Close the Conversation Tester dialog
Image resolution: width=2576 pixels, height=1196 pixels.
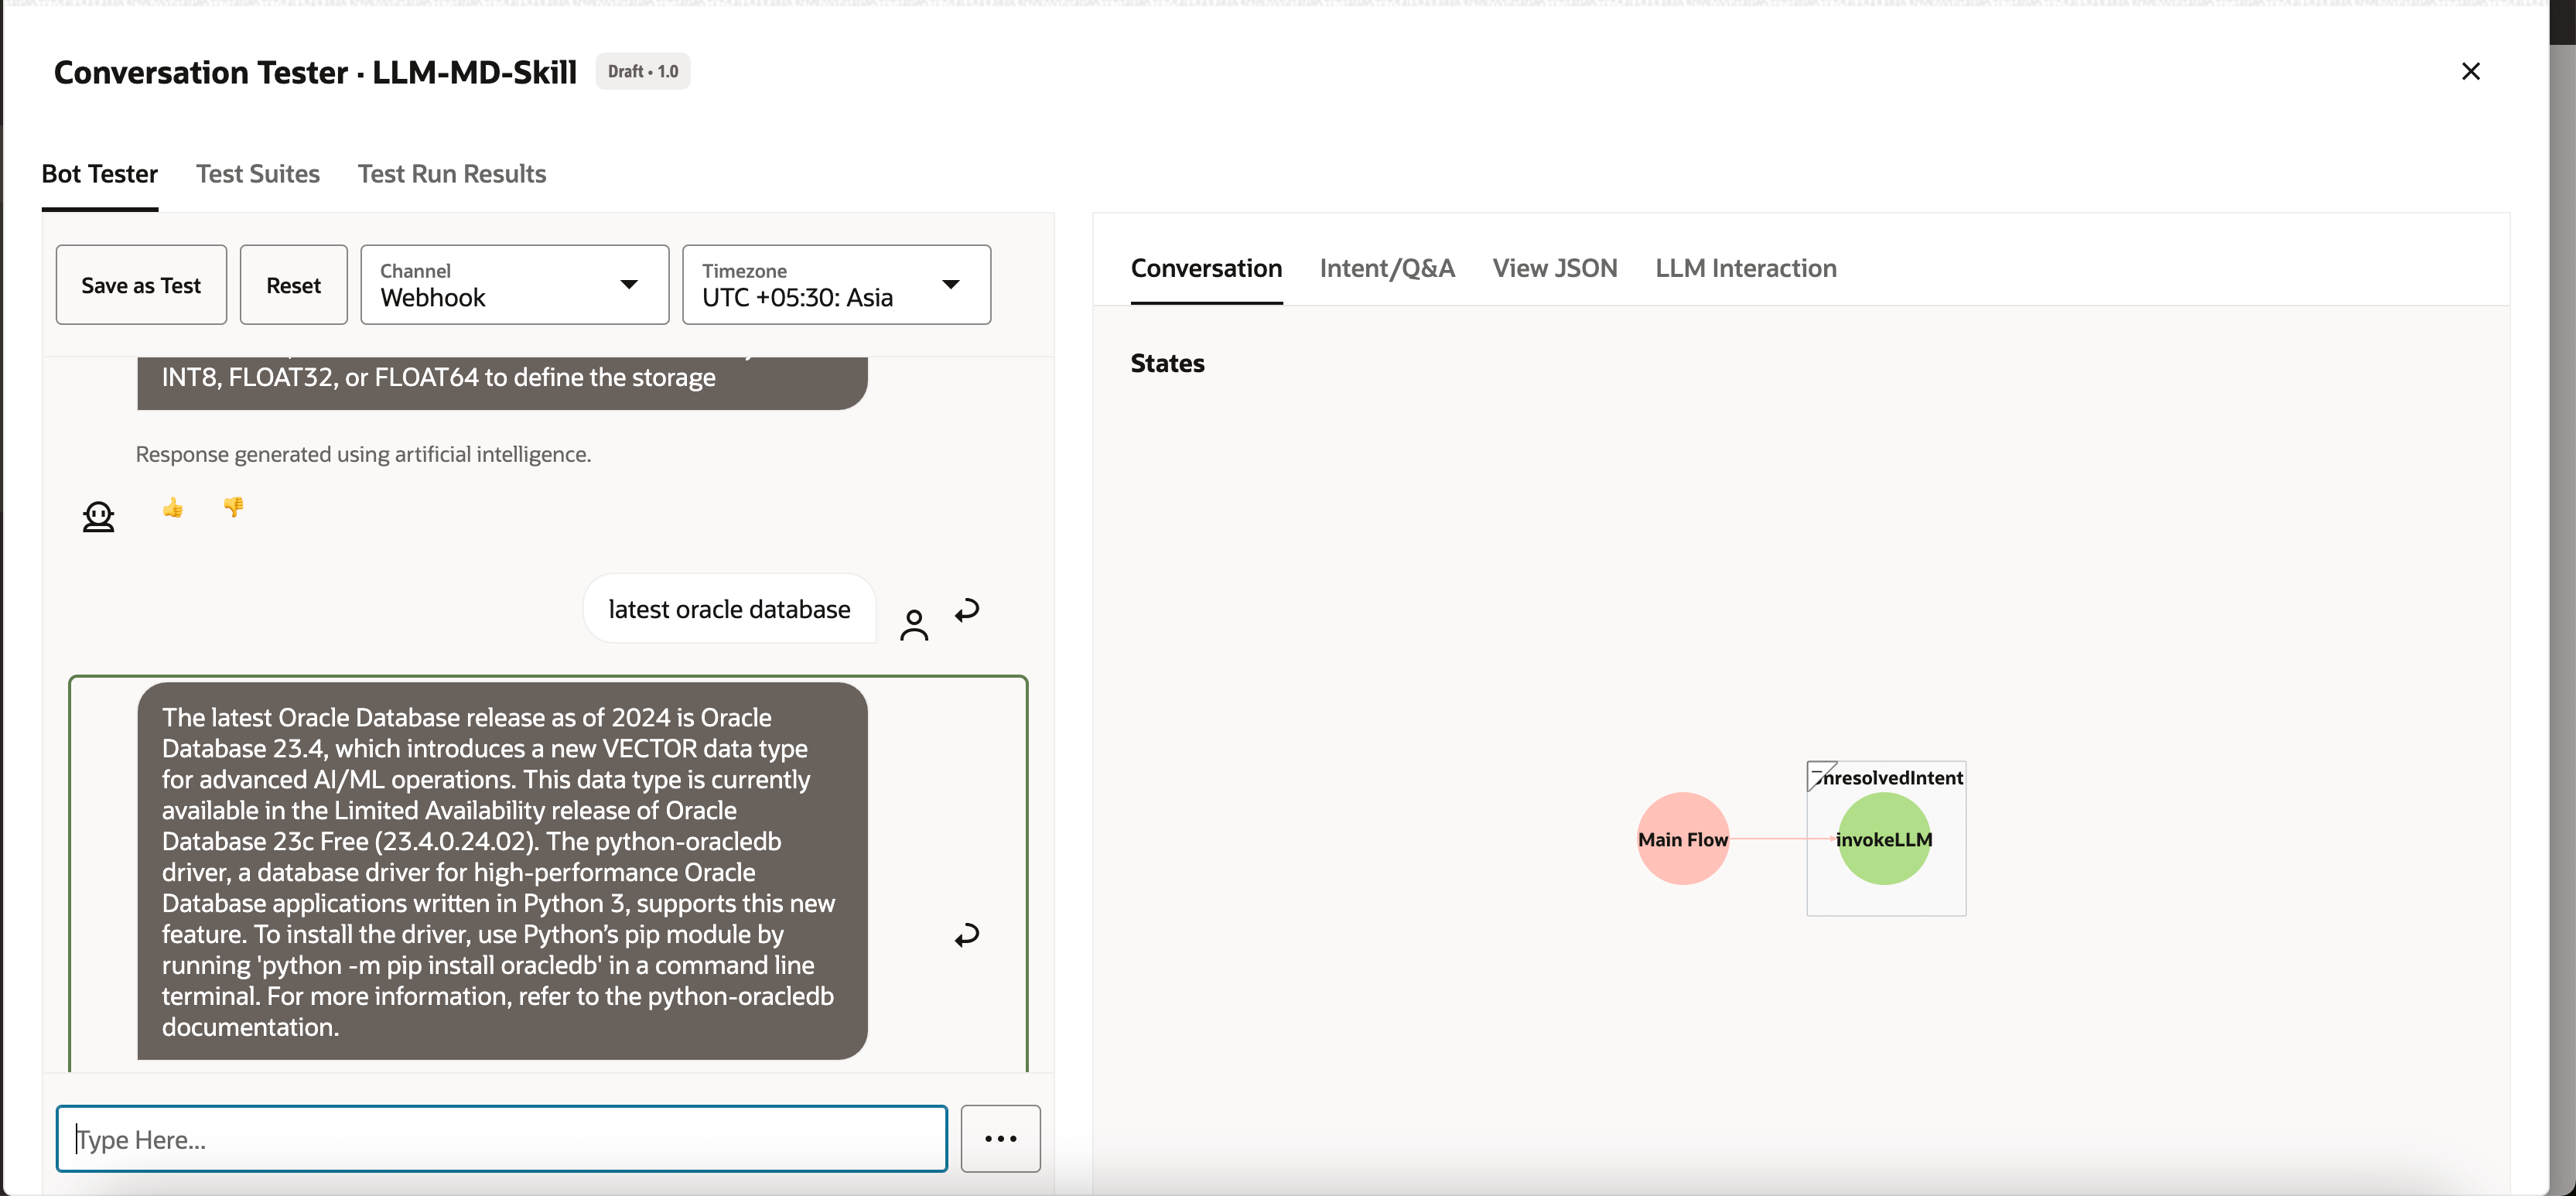coord(2470,71)
